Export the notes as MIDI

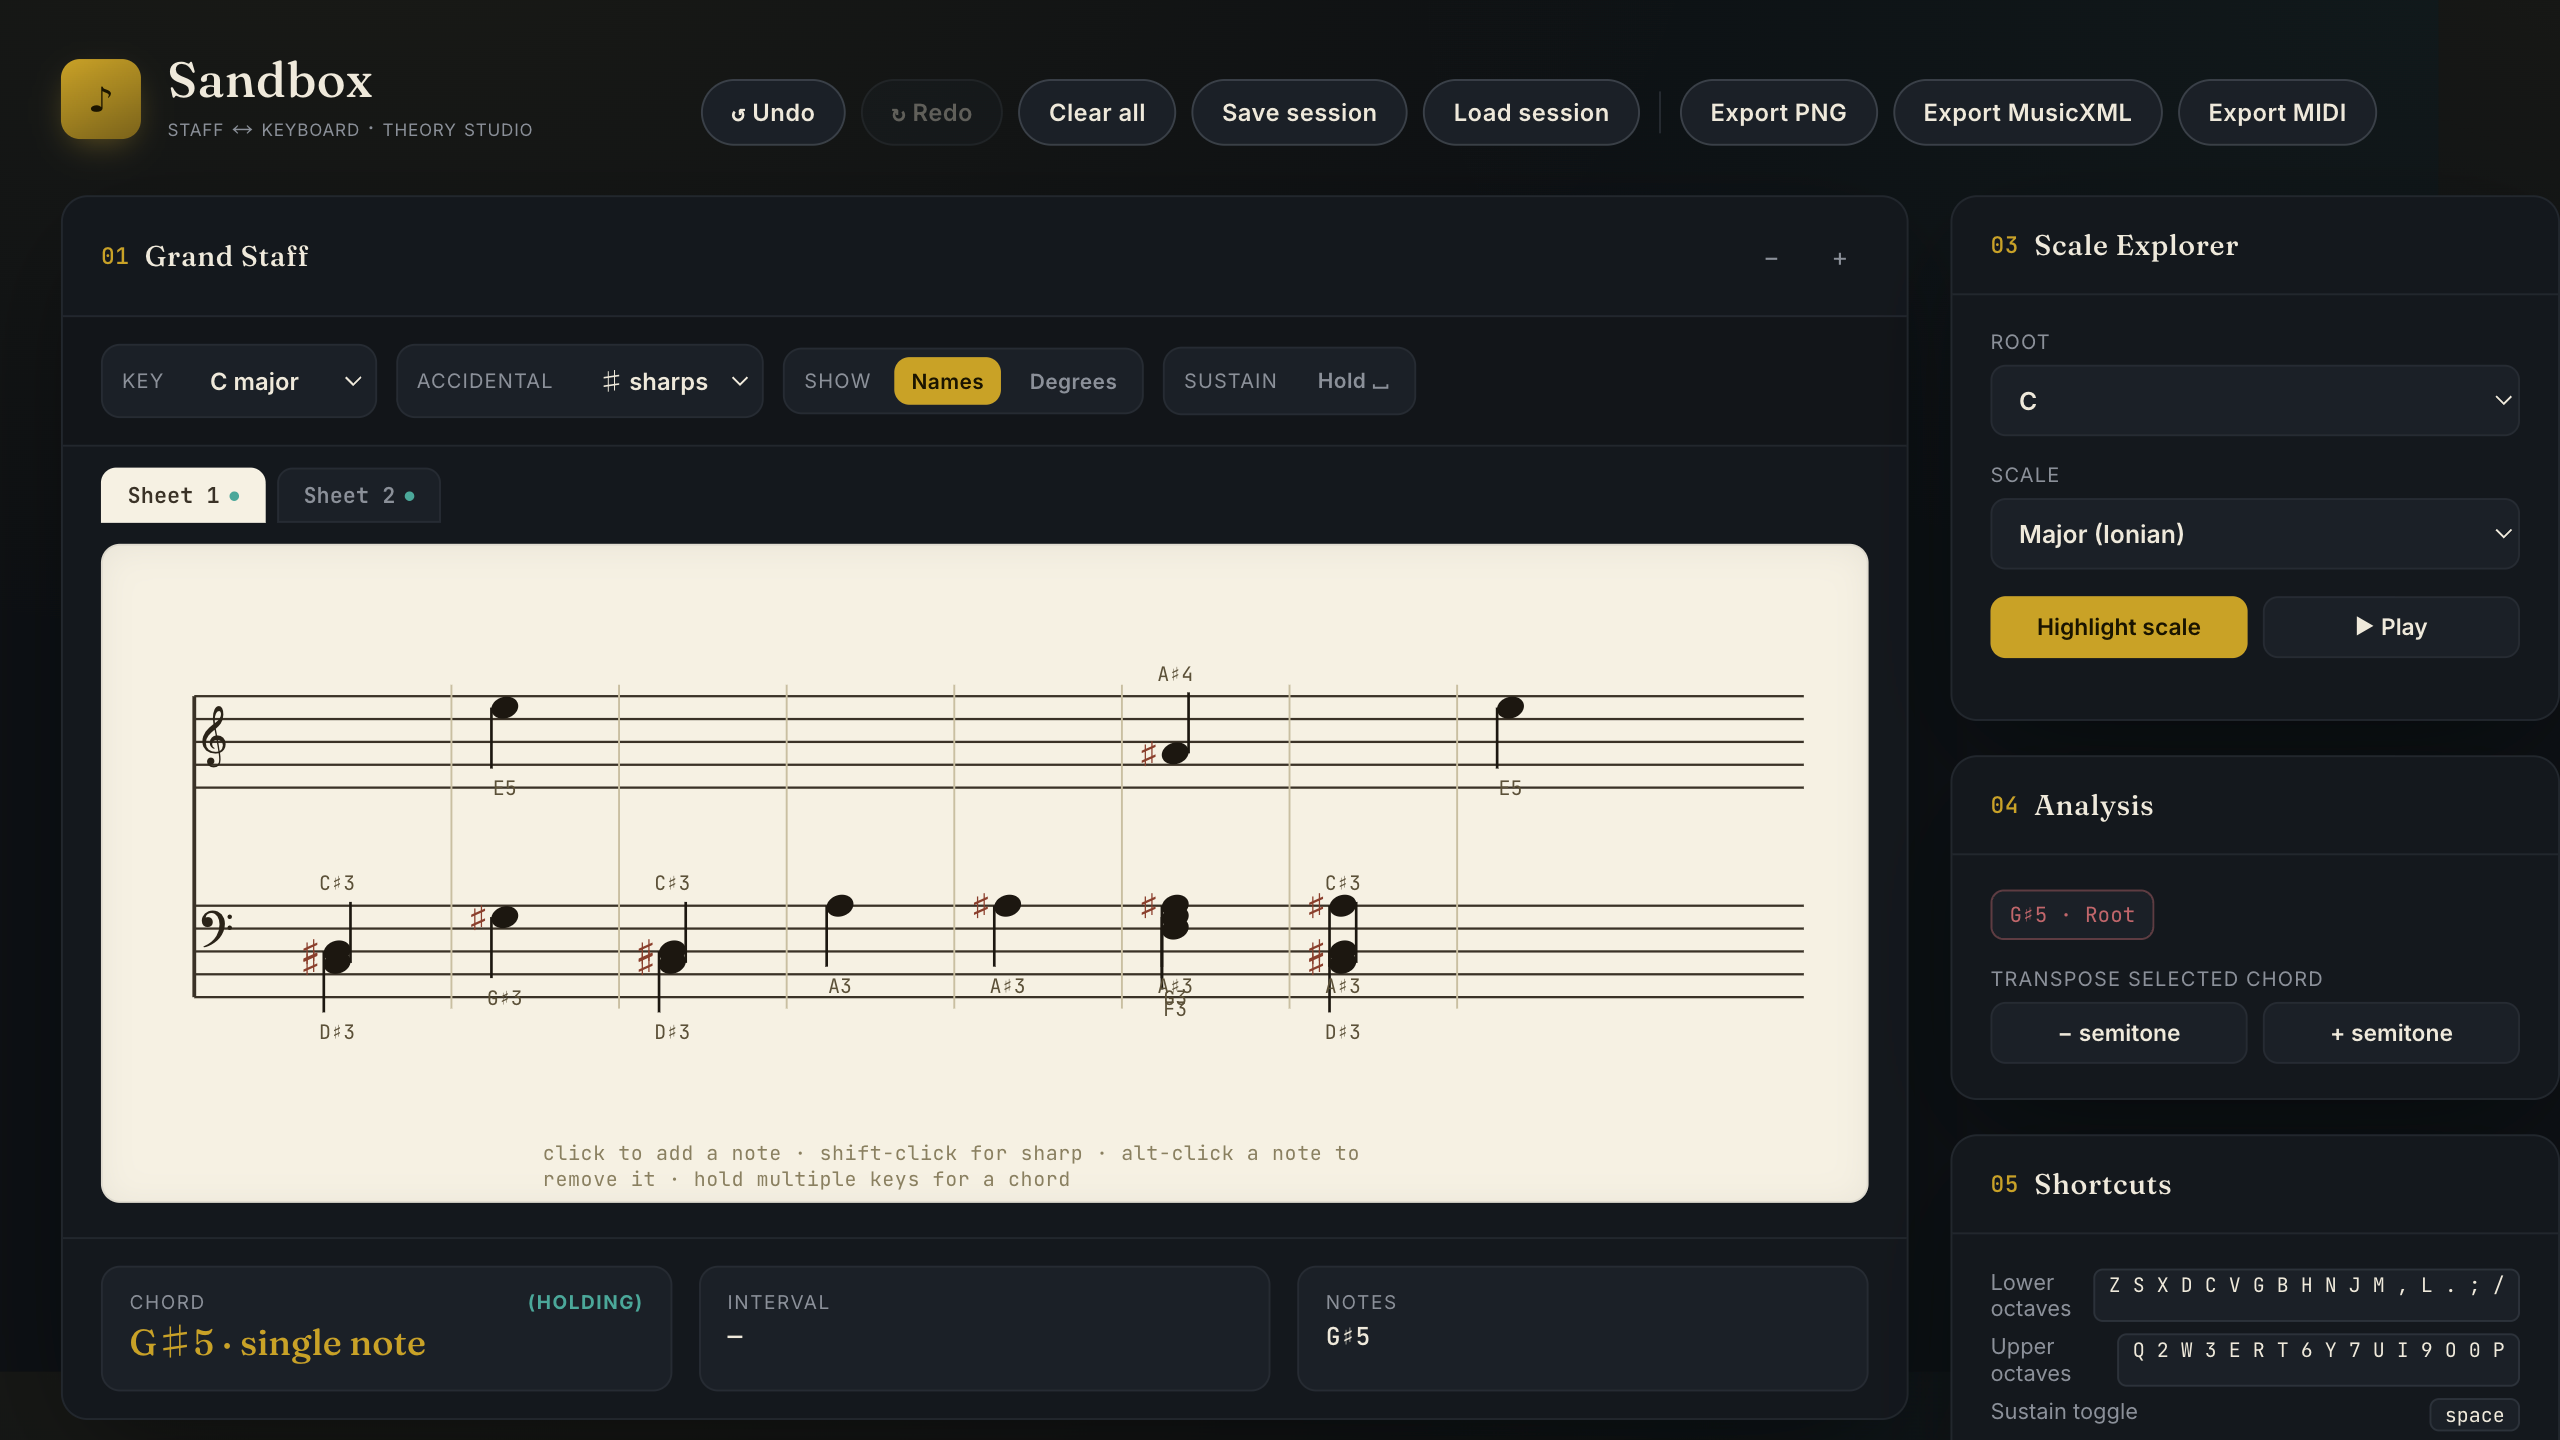pyautogui.click(x=2277, y=113)
